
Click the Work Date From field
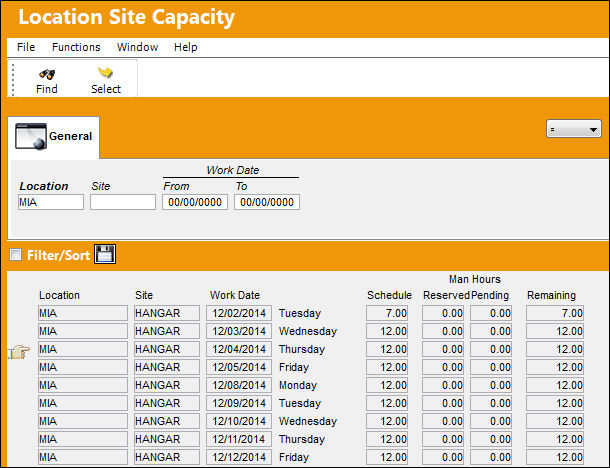(195, 202)
